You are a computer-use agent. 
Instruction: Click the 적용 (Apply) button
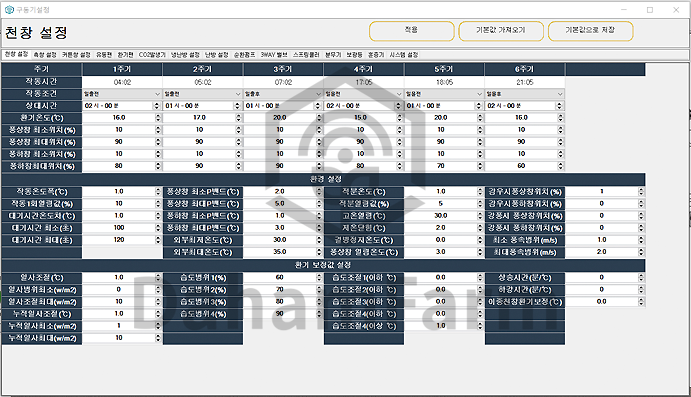[x=411, y=31]
